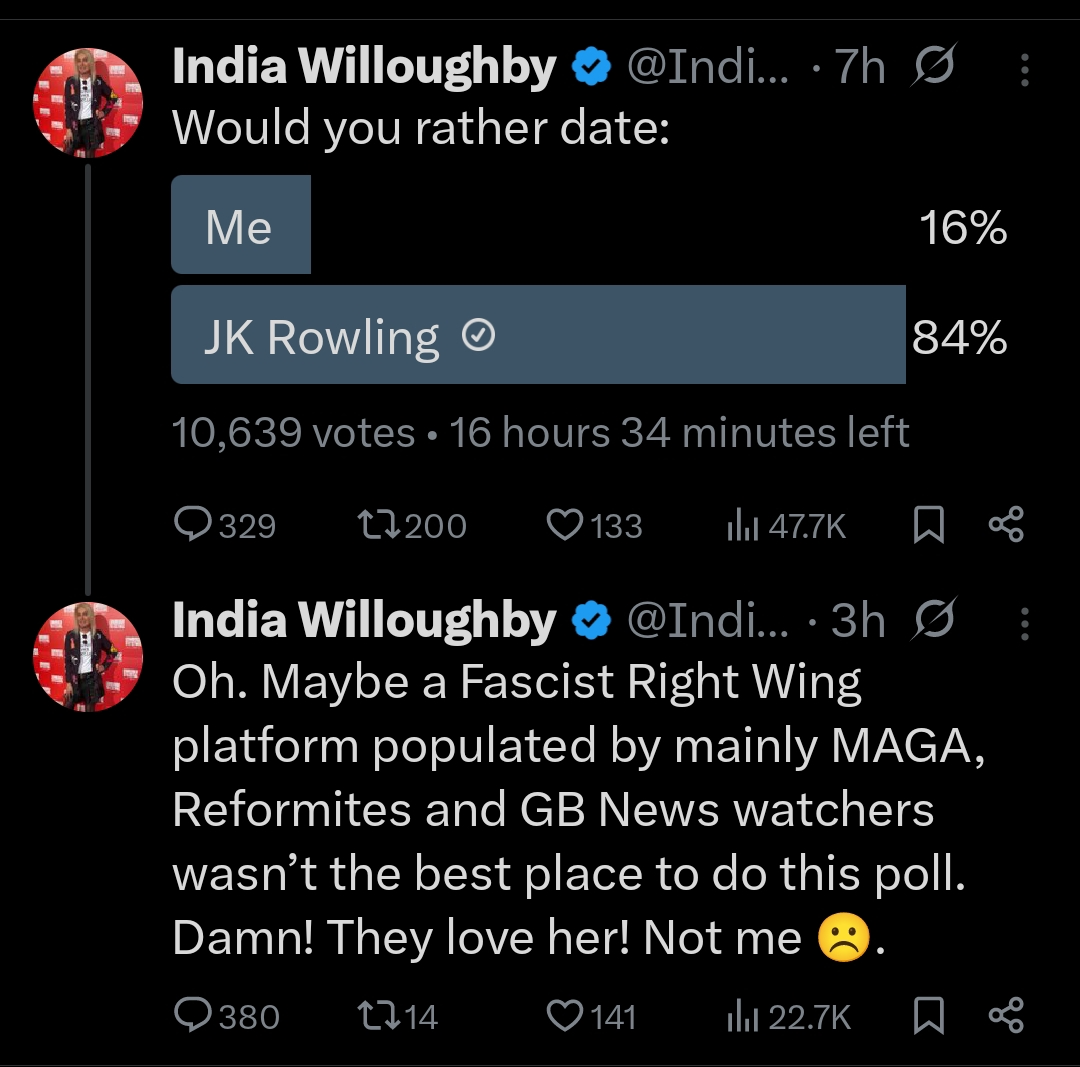Bookmark the second tweet
The image size is (1080, 1067).
tap(929, 1016)
